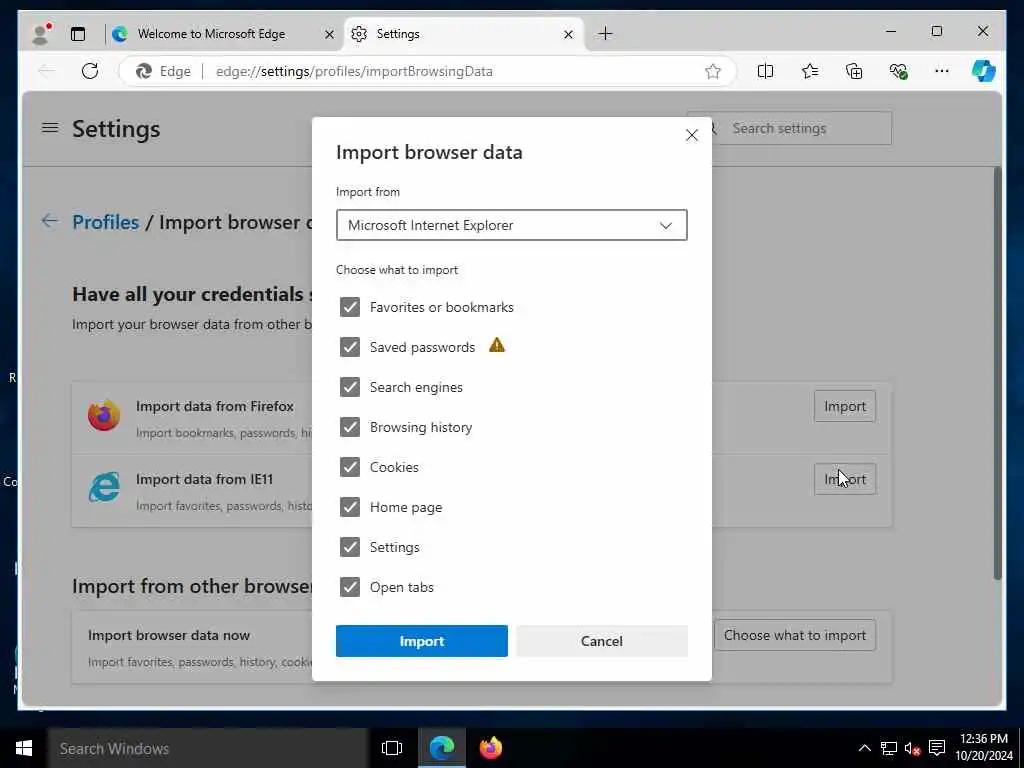Click the address bar URL
The width and height of the screenshot is (1024, 768).
(x=354, y=71)
